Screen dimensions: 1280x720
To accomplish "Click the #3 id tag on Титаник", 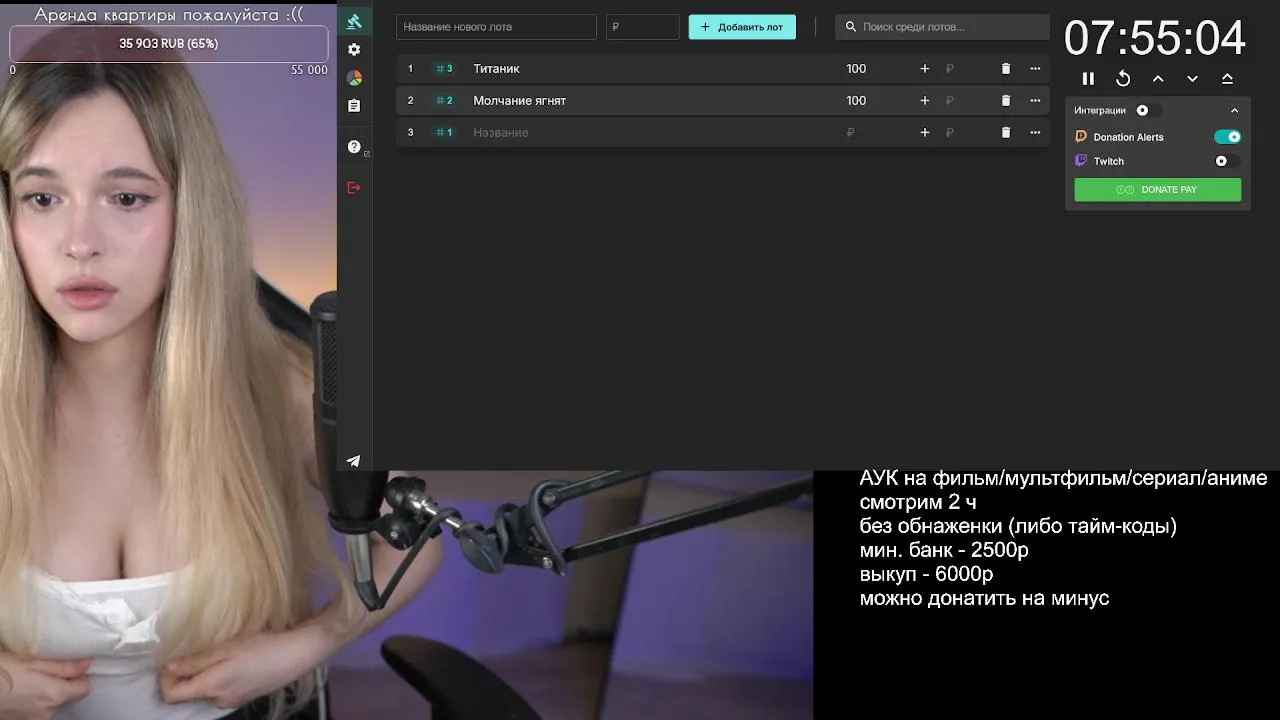I will 444,69.
